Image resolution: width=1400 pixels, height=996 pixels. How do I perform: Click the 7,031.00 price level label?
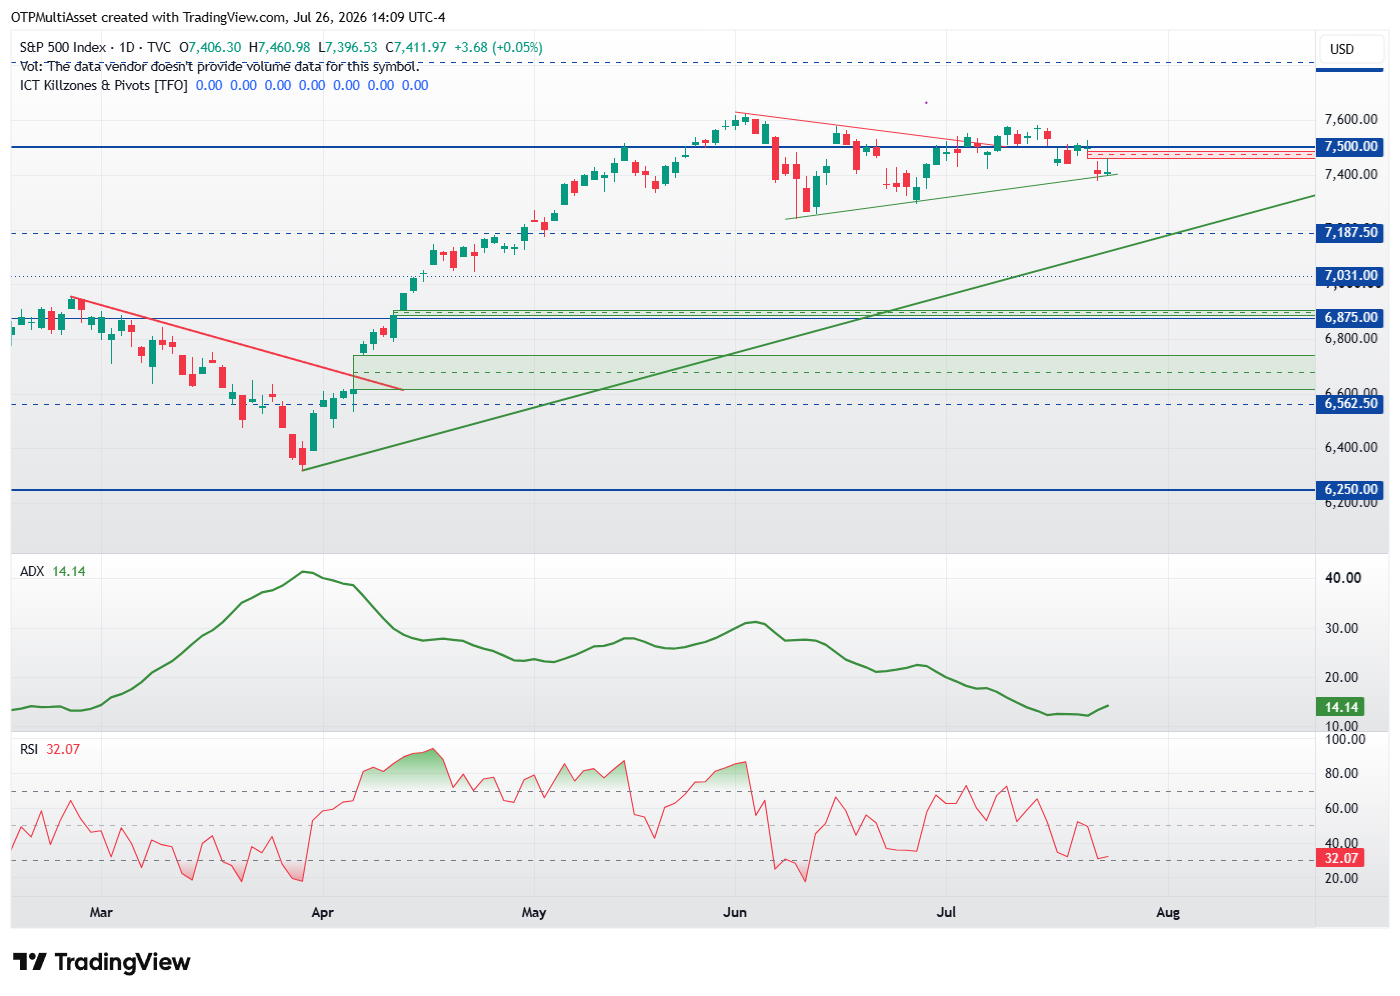[1351, 275]
